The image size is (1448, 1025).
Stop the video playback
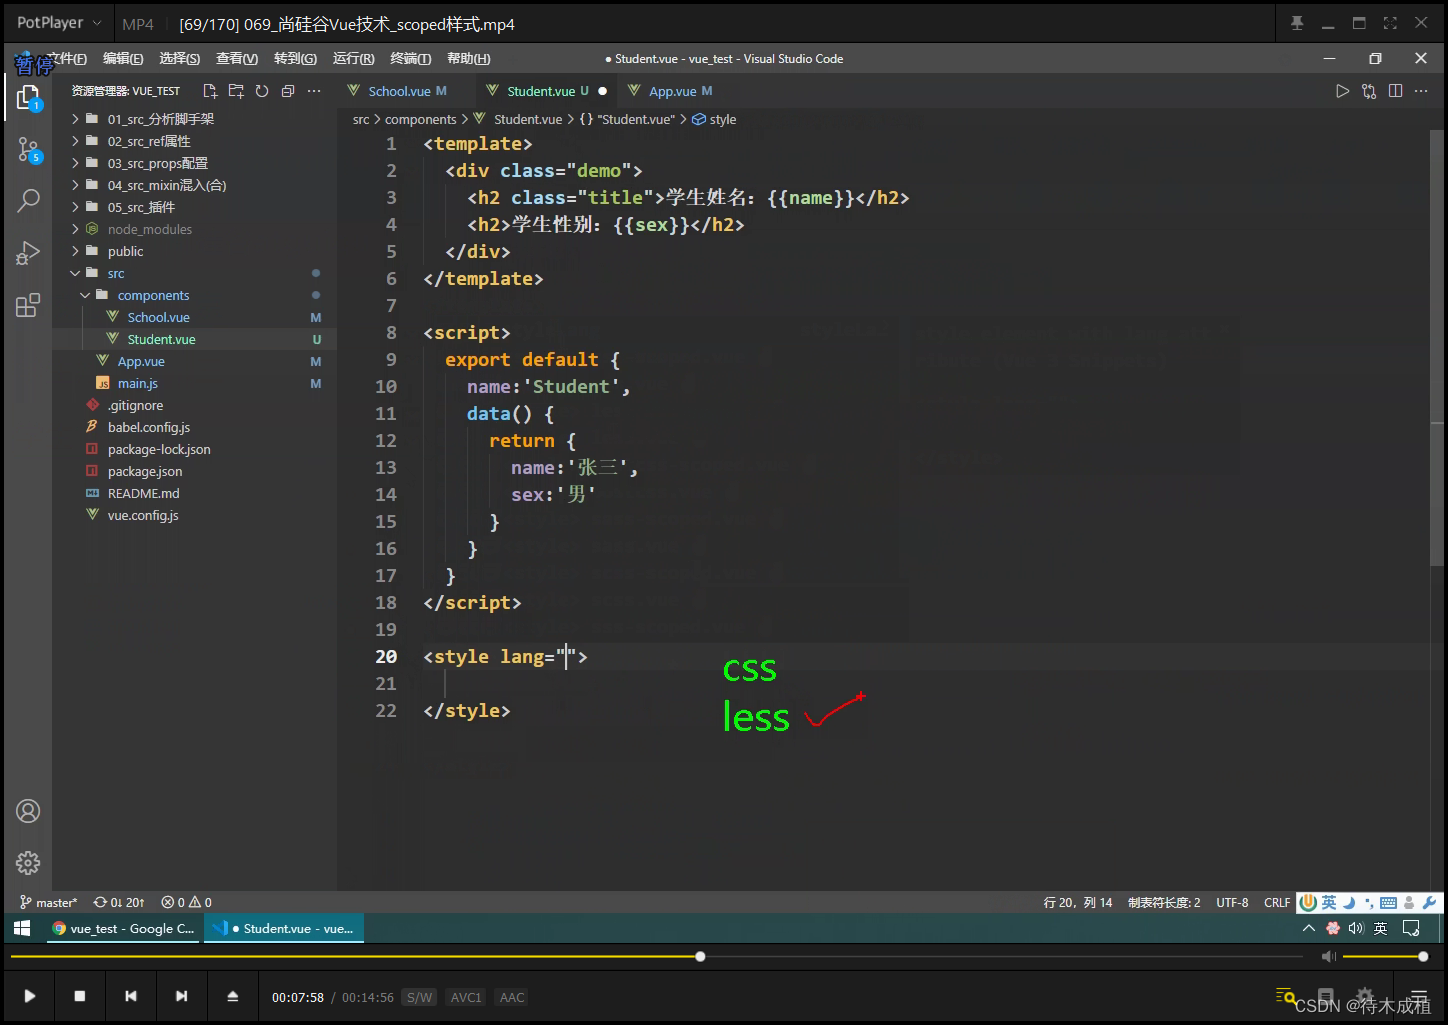[80, 996]
